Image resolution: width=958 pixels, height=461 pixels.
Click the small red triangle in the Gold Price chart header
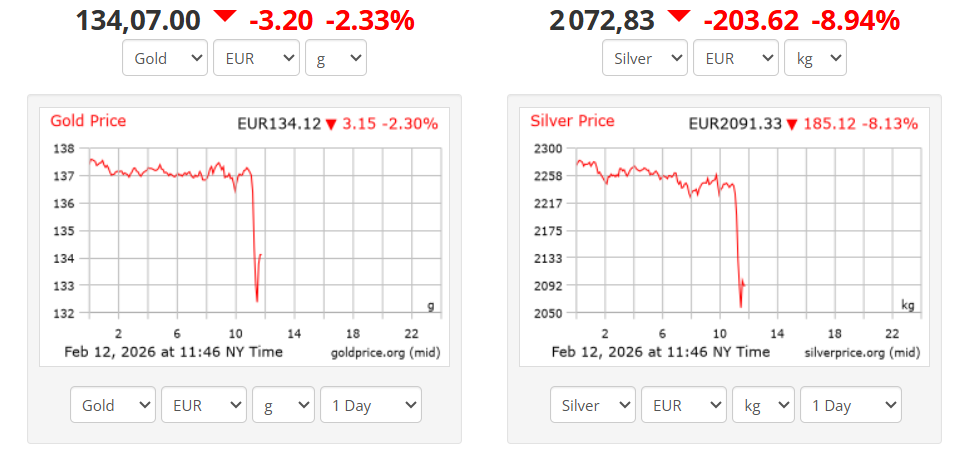(x=331, y=125)
